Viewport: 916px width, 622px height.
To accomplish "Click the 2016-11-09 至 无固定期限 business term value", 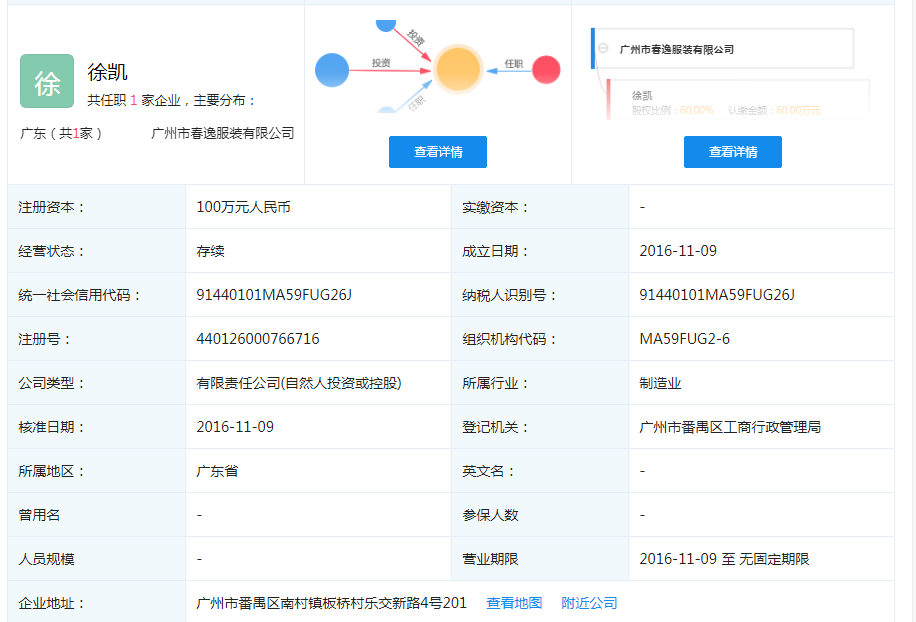I will (724, 559).
